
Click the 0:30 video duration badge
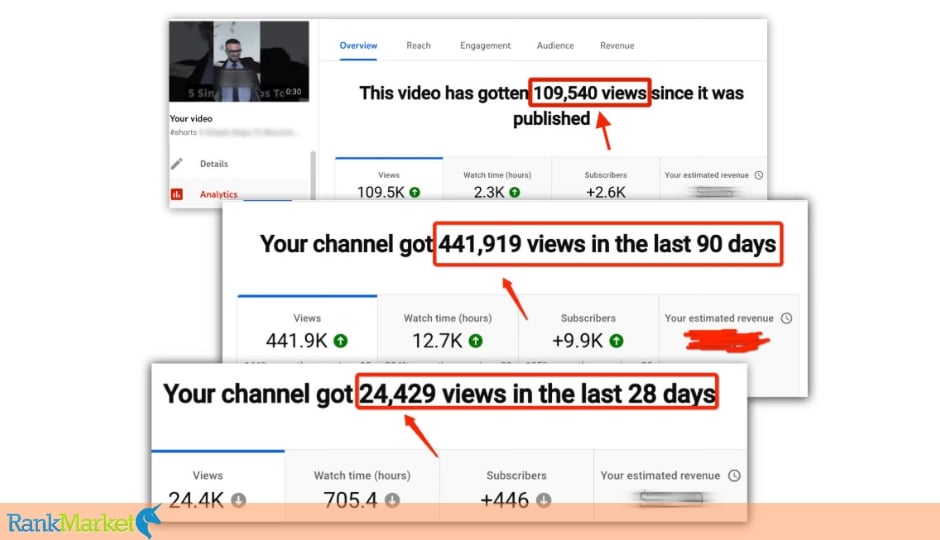[x=293, y=92]
